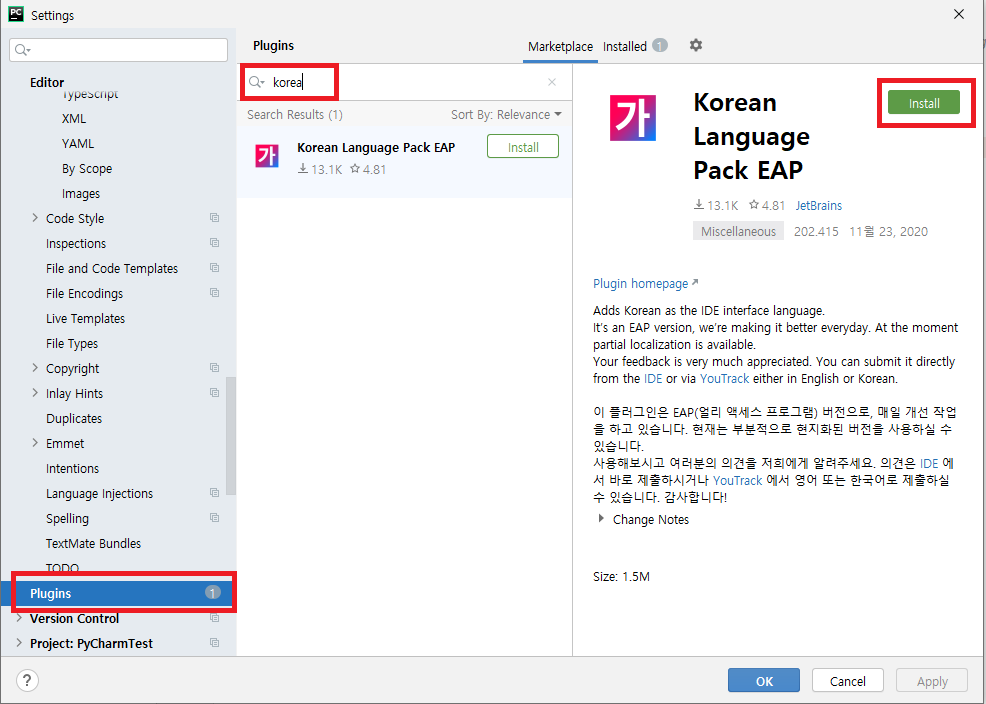Open the Inspections settings page

76,244
